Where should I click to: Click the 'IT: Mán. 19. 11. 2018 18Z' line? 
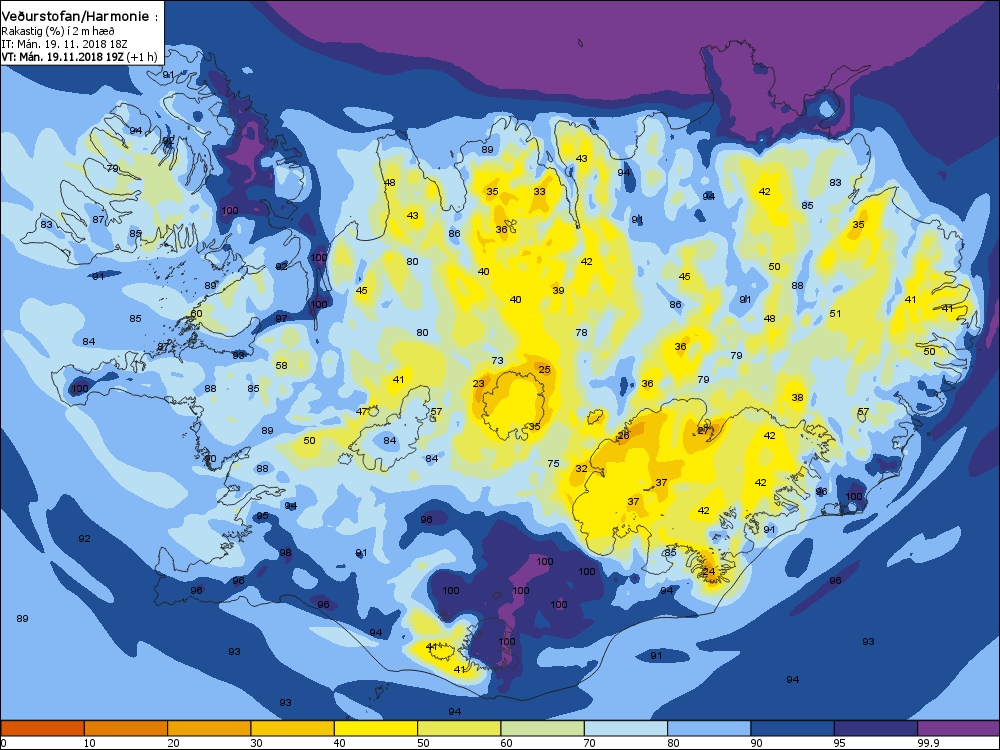click(64, 44)
